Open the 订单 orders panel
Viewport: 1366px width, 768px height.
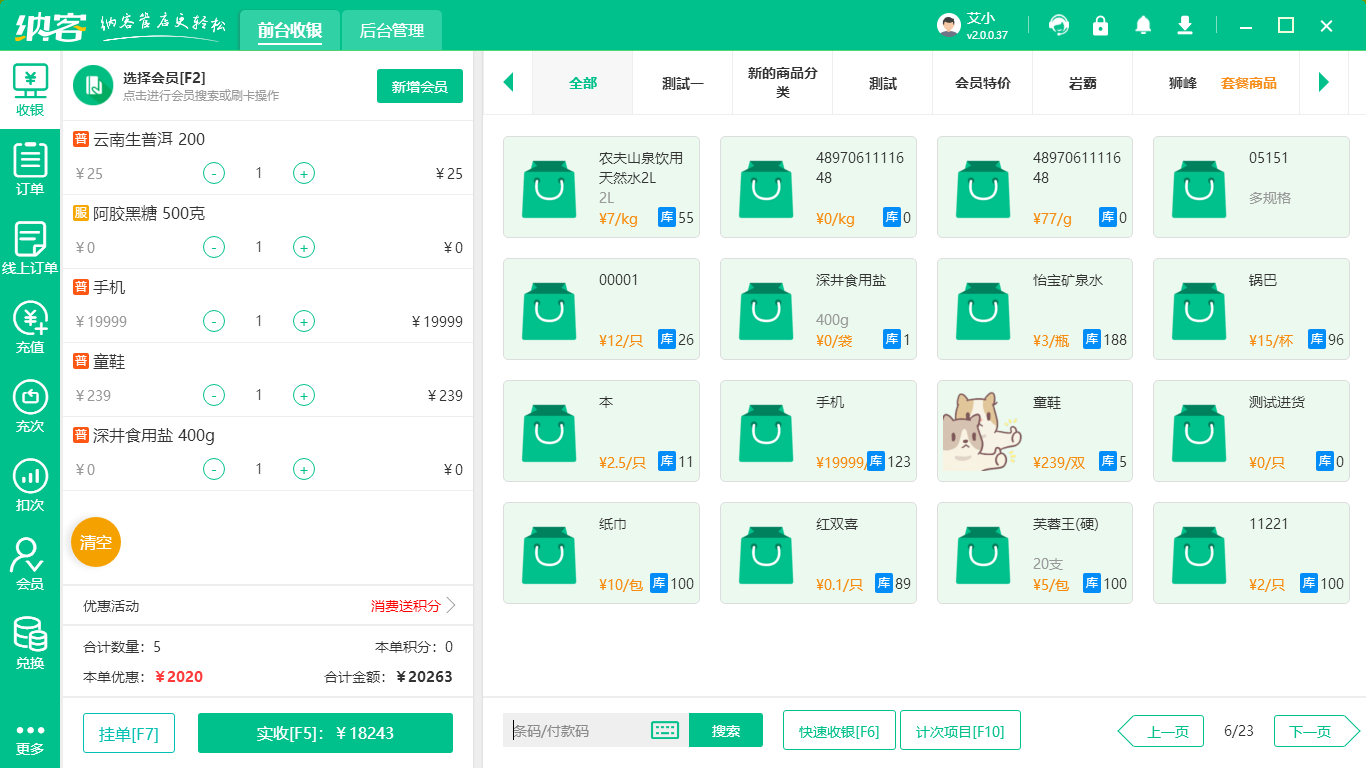[29, 170]
